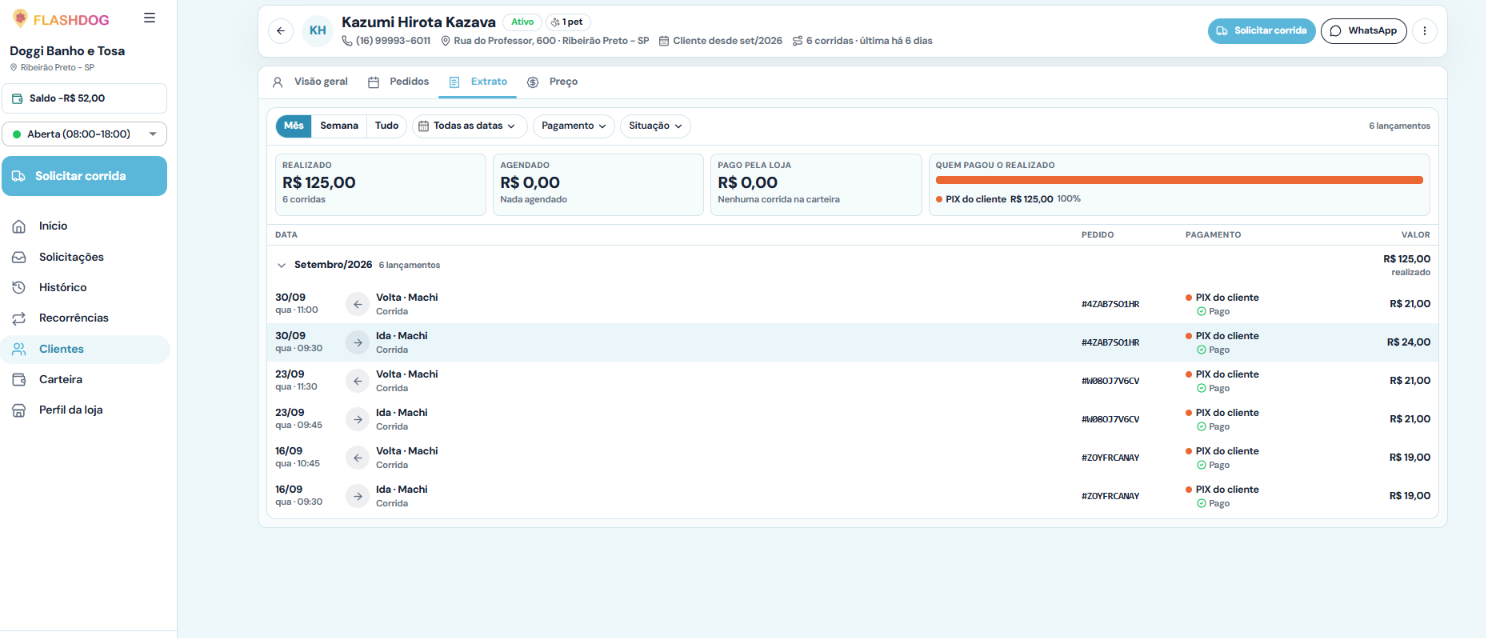The width and height of the screenshot is (1486, 638).
Task: Click the KH client avatar
Action: 318,31
